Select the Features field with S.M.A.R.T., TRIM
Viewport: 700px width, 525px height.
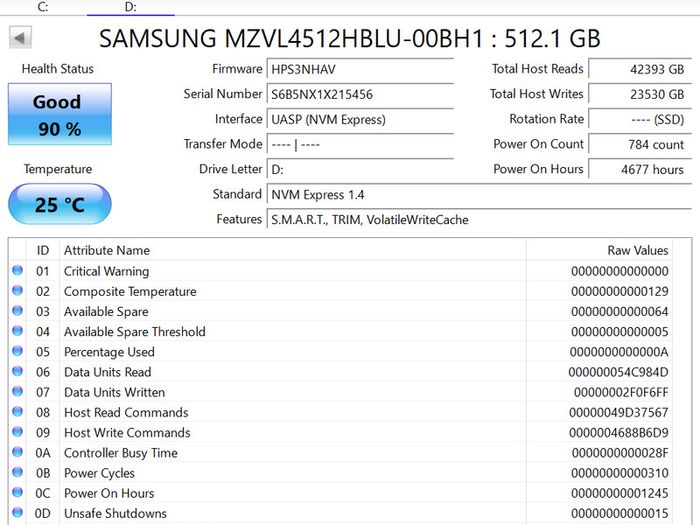[x=479, y=220]
